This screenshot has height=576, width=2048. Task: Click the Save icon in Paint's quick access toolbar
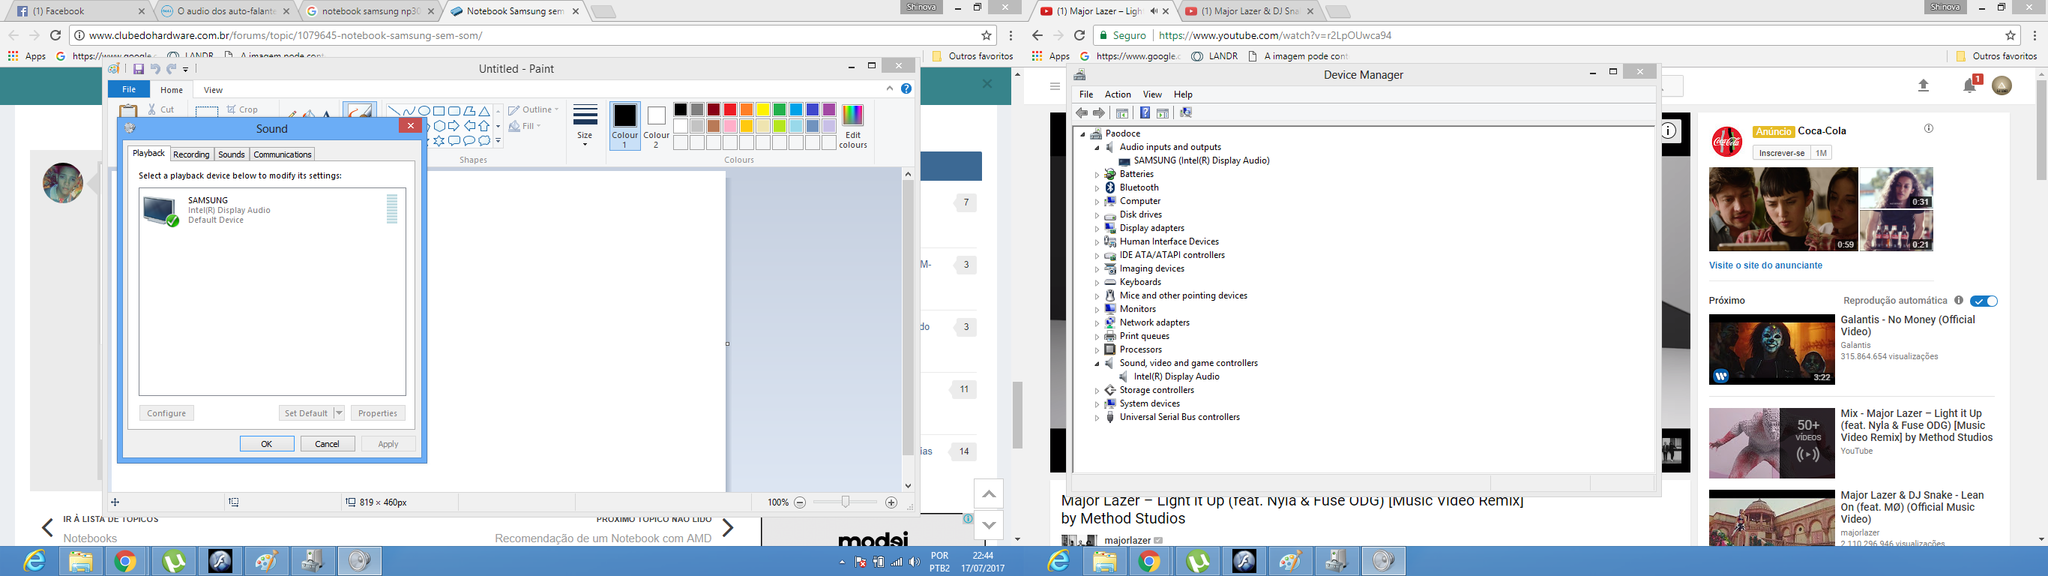138,69
